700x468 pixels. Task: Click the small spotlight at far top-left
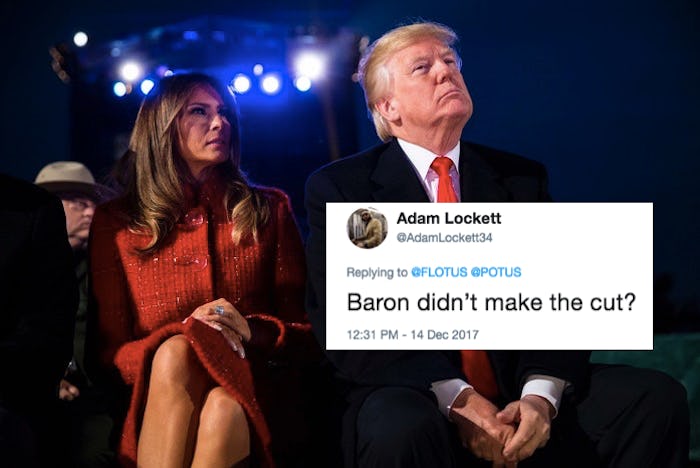click(x=80, y=39)
